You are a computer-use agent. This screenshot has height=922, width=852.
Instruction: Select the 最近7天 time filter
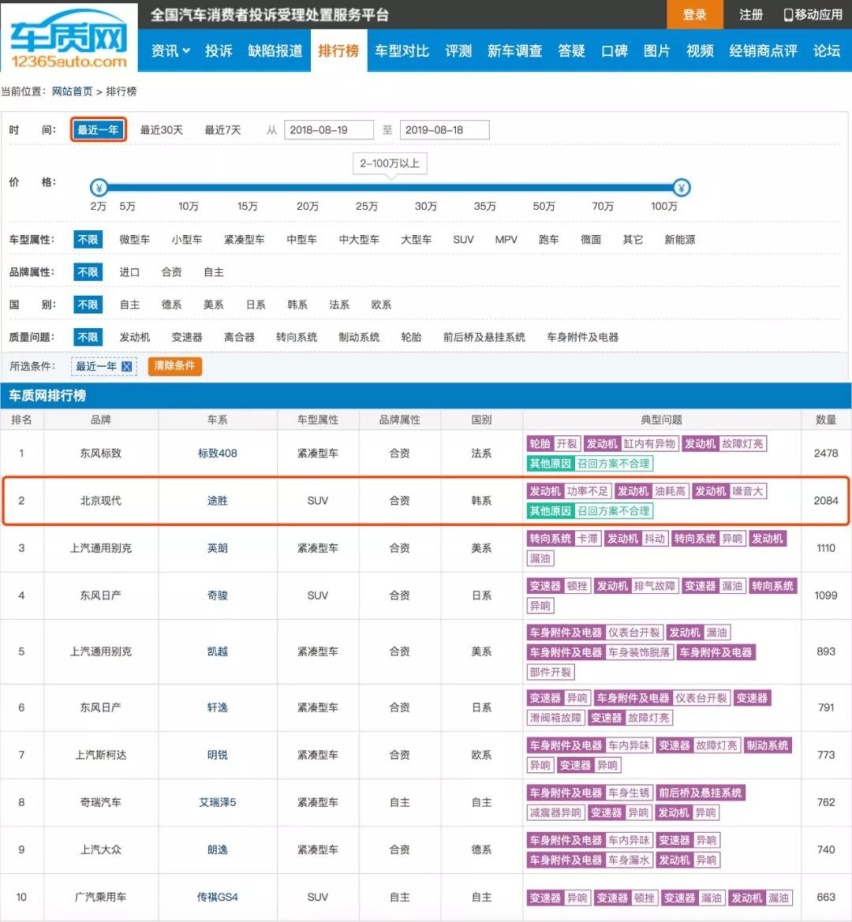[x=222, y=130]
